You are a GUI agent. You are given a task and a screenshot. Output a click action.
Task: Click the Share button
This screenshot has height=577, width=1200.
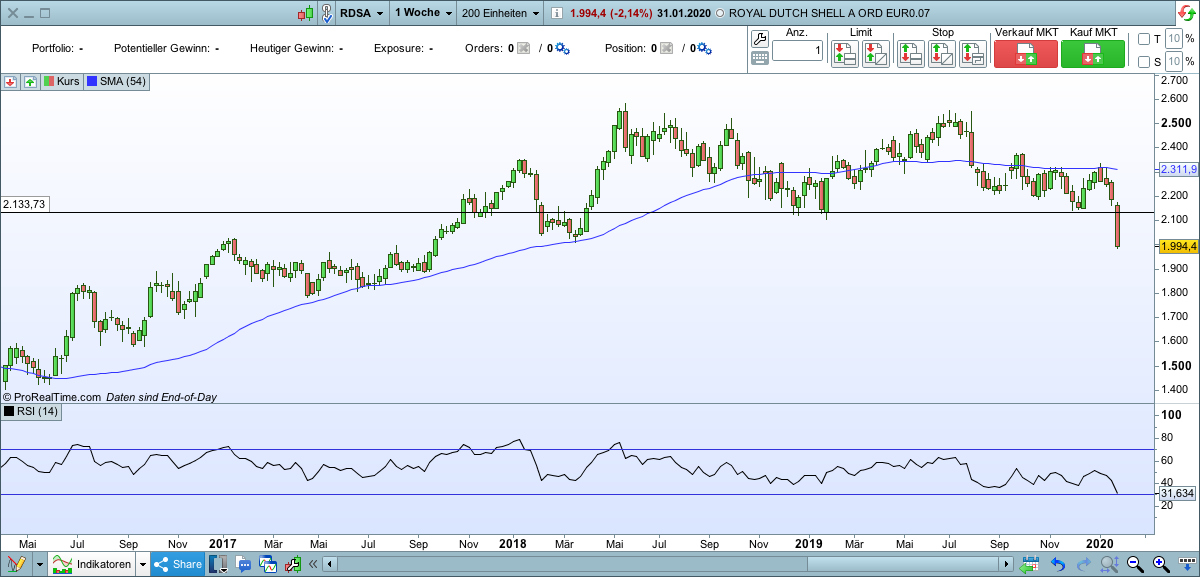[x=177, y=565]
